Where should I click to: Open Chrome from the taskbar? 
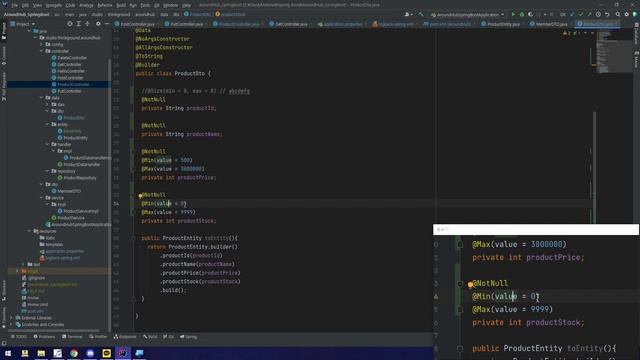point(74,353)
